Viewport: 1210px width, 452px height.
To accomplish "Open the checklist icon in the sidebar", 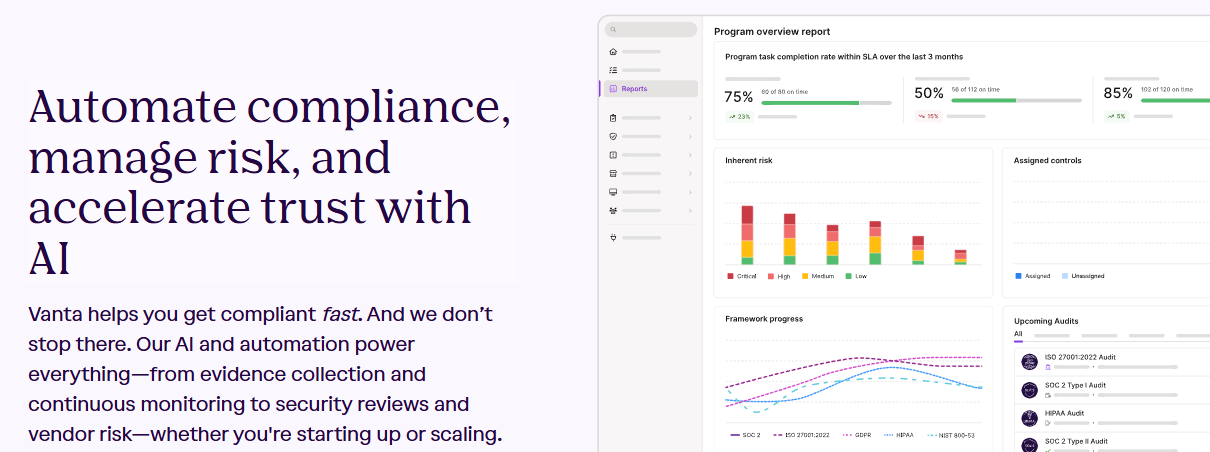I will (x=613, y=70).
